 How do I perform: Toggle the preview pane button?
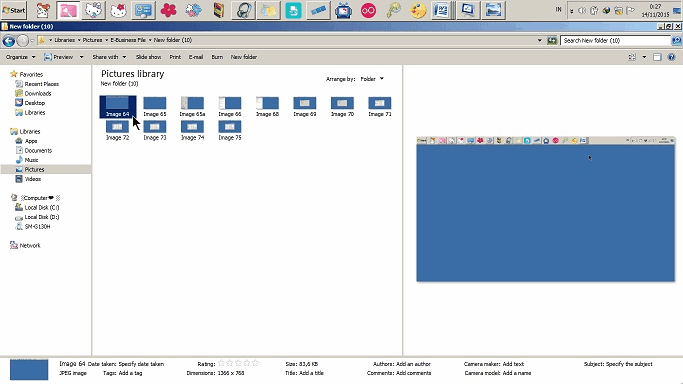[657, 57]
